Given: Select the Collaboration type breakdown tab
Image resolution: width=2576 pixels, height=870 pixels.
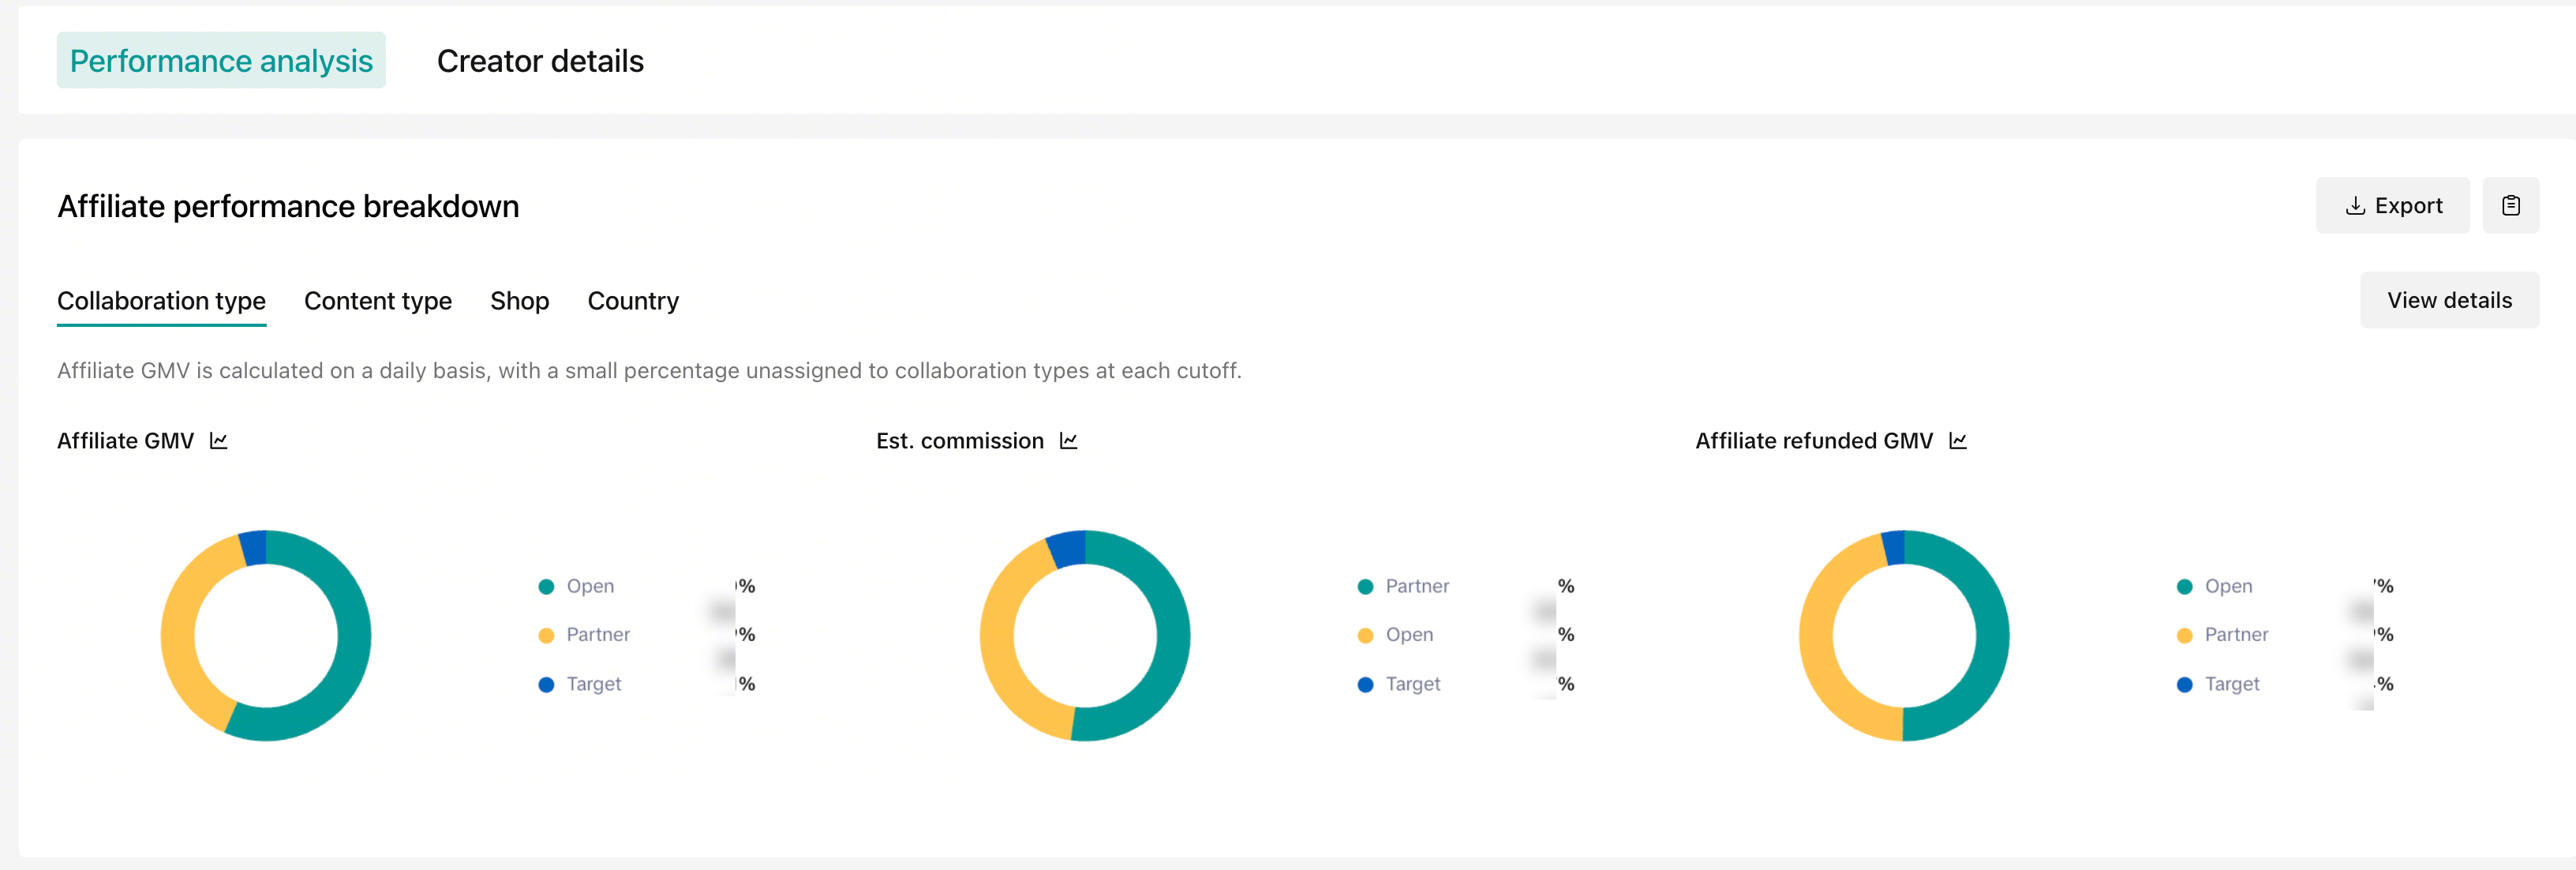Looking at the screenshot, I should point(161,301).
